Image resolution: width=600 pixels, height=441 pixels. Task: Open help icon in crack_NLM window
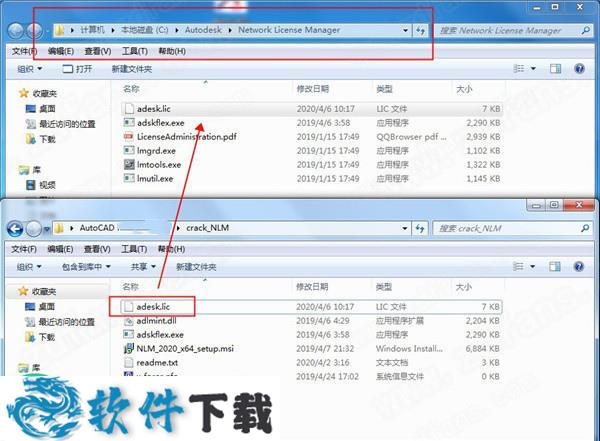(x=579, y=266)
